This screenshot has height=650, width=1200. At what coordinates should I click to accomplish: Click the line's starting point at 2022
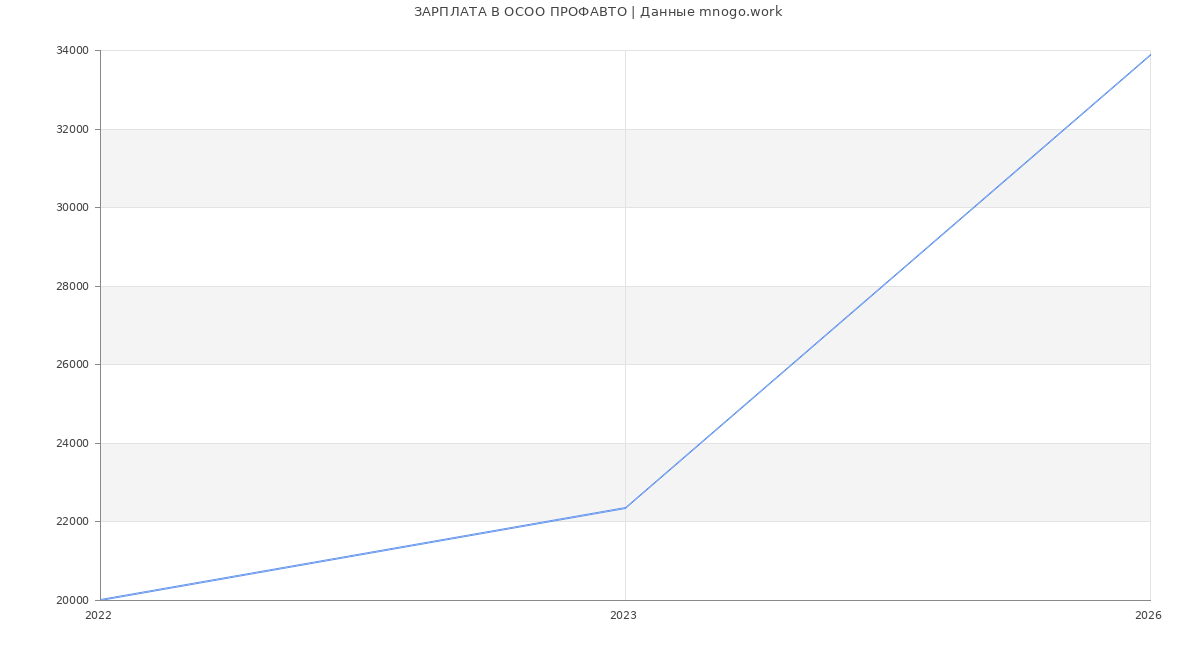(100, 600)
